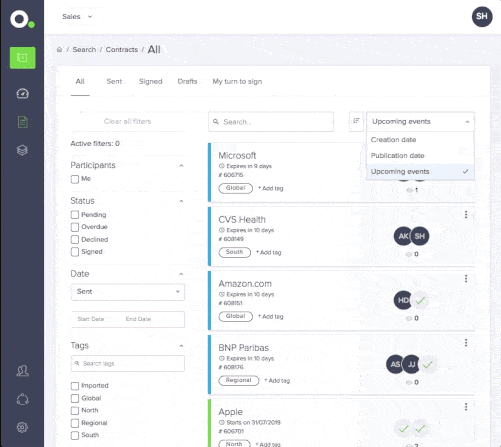Screen dimensions: 501x447
Task: Select Upcoming events sort option
Action: click(x=420, y=172)
